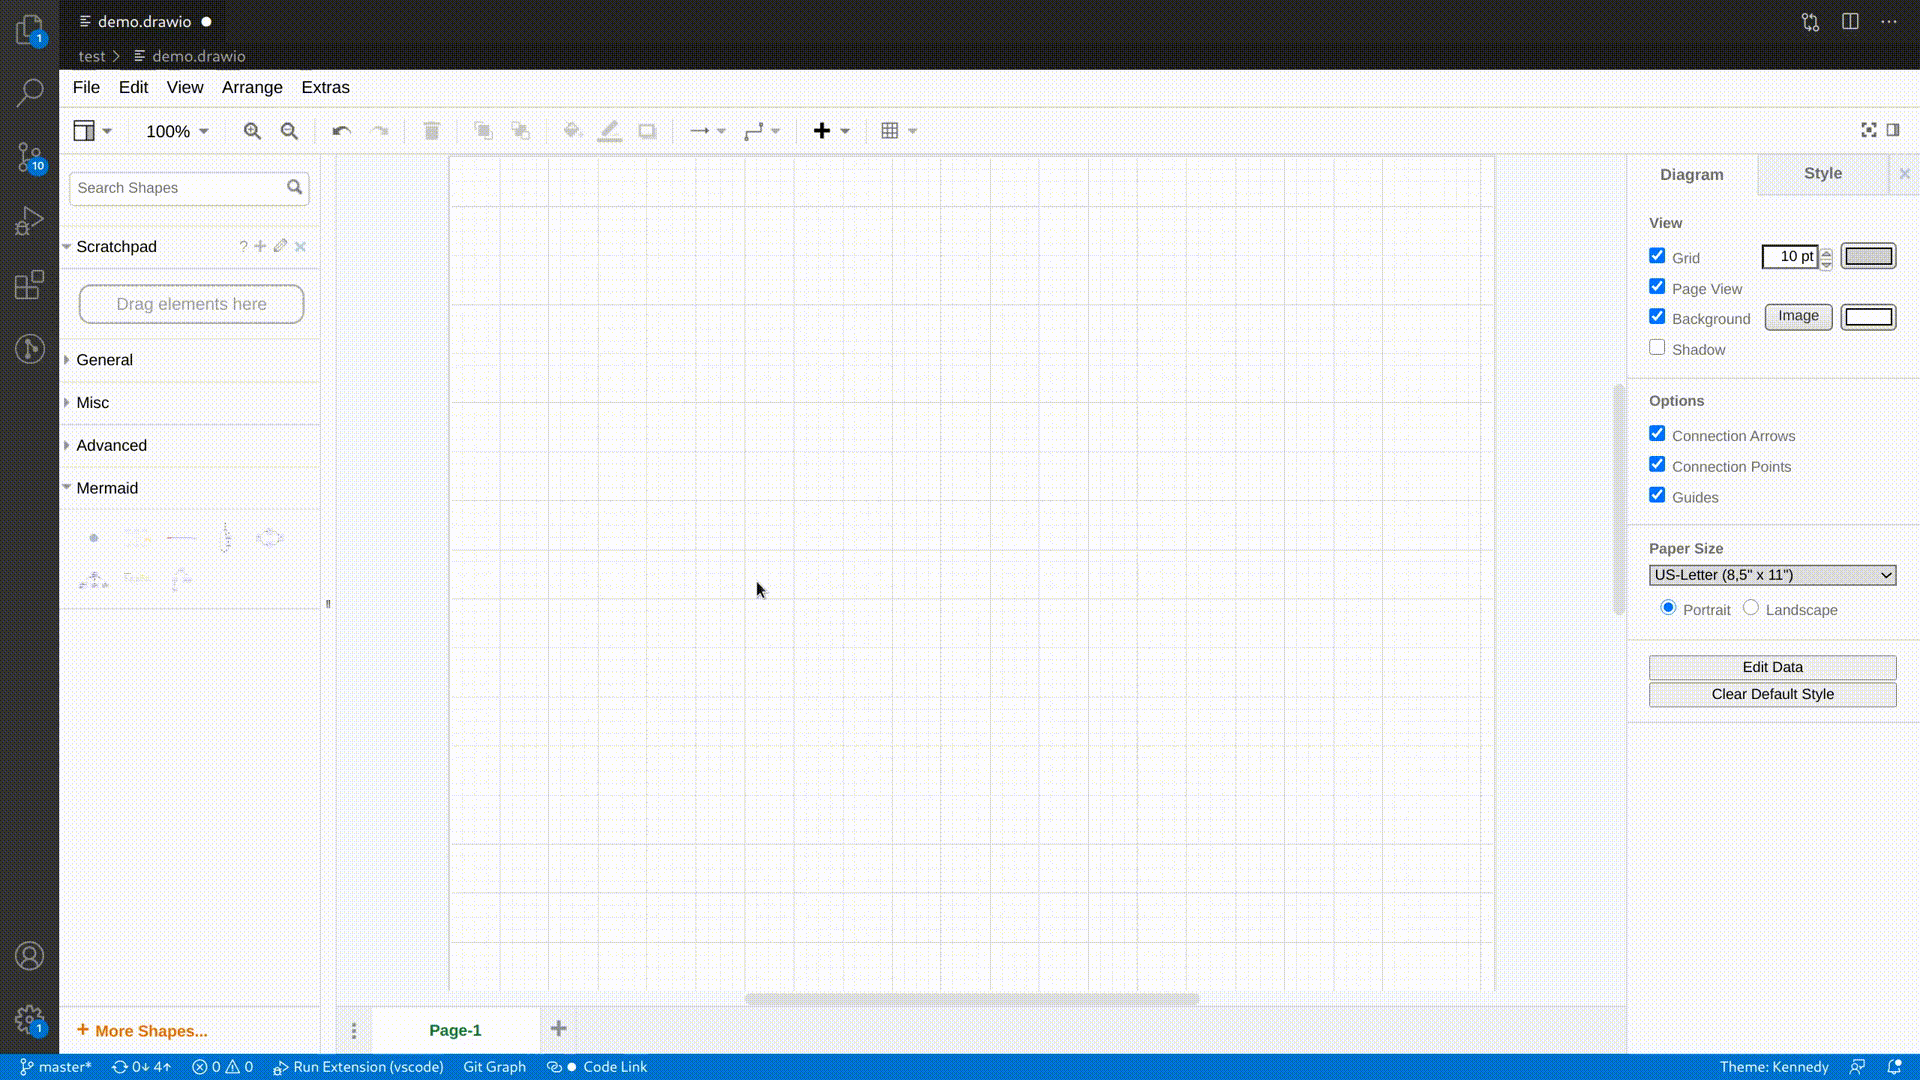Click the Delete trash icon
1920x1080 pixels.
click(x=431, y=131)
